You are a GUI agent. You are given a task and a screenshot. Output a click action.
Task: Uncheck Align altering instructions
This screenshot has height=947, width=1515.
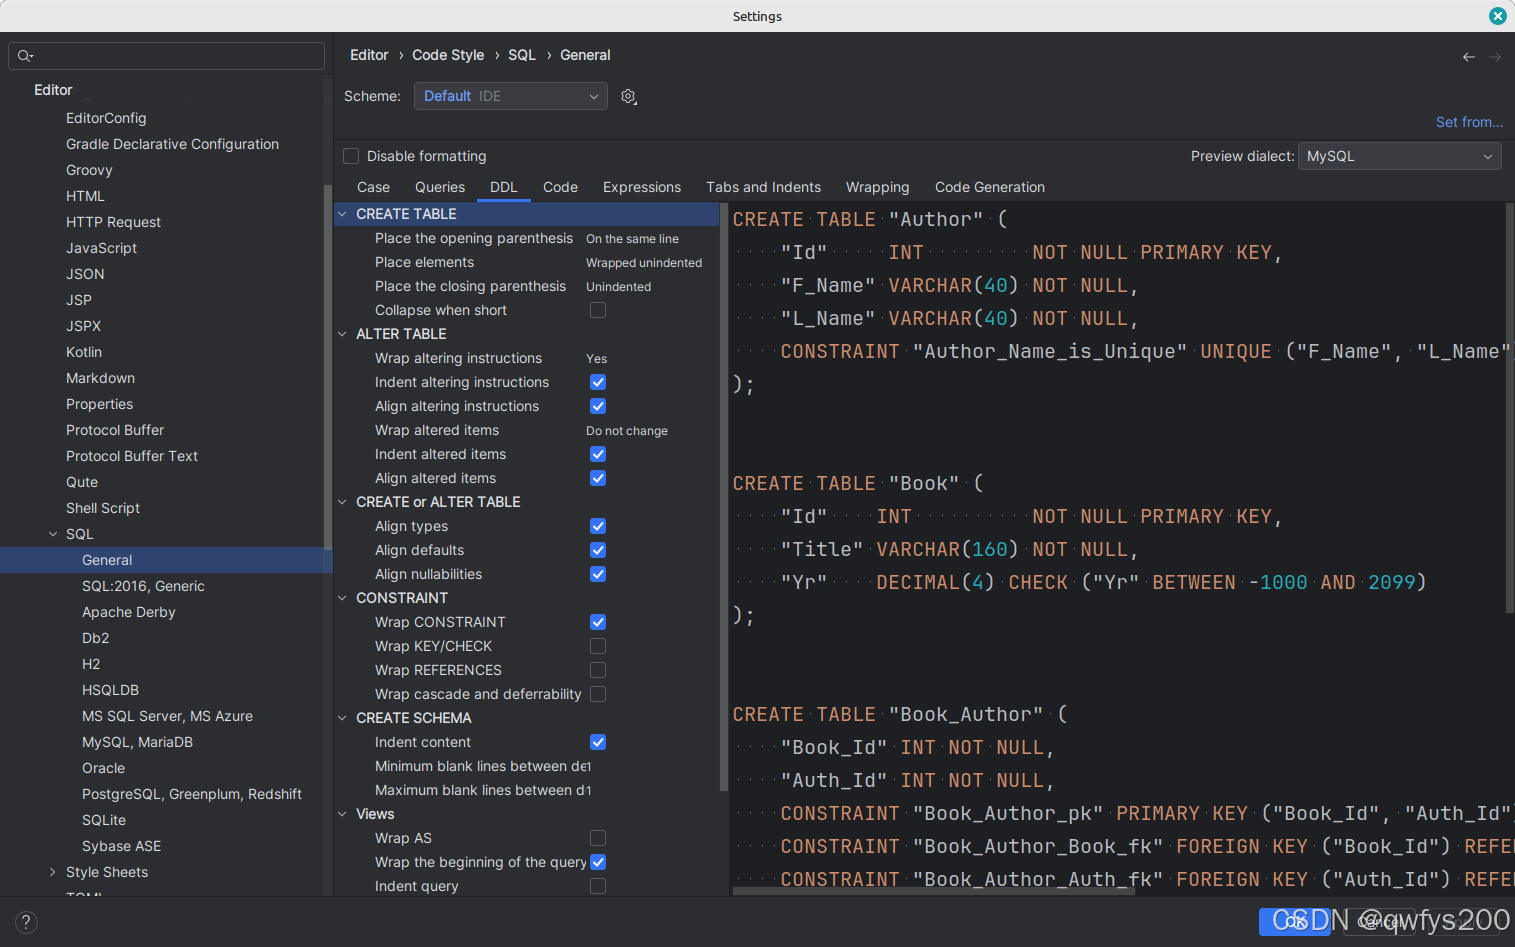click(x=598, y=406)
